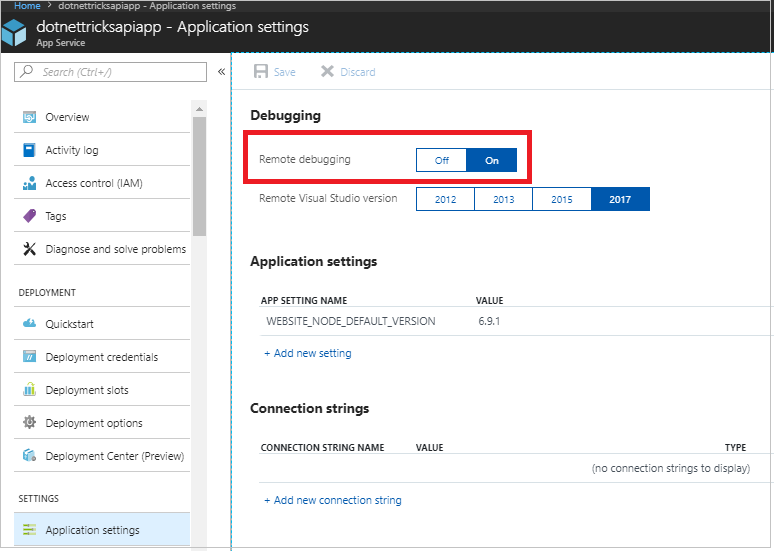Viewport: 774px width, 551px height.
Task: Open Deployment Center (Preview) menu item
Action: 114,456
